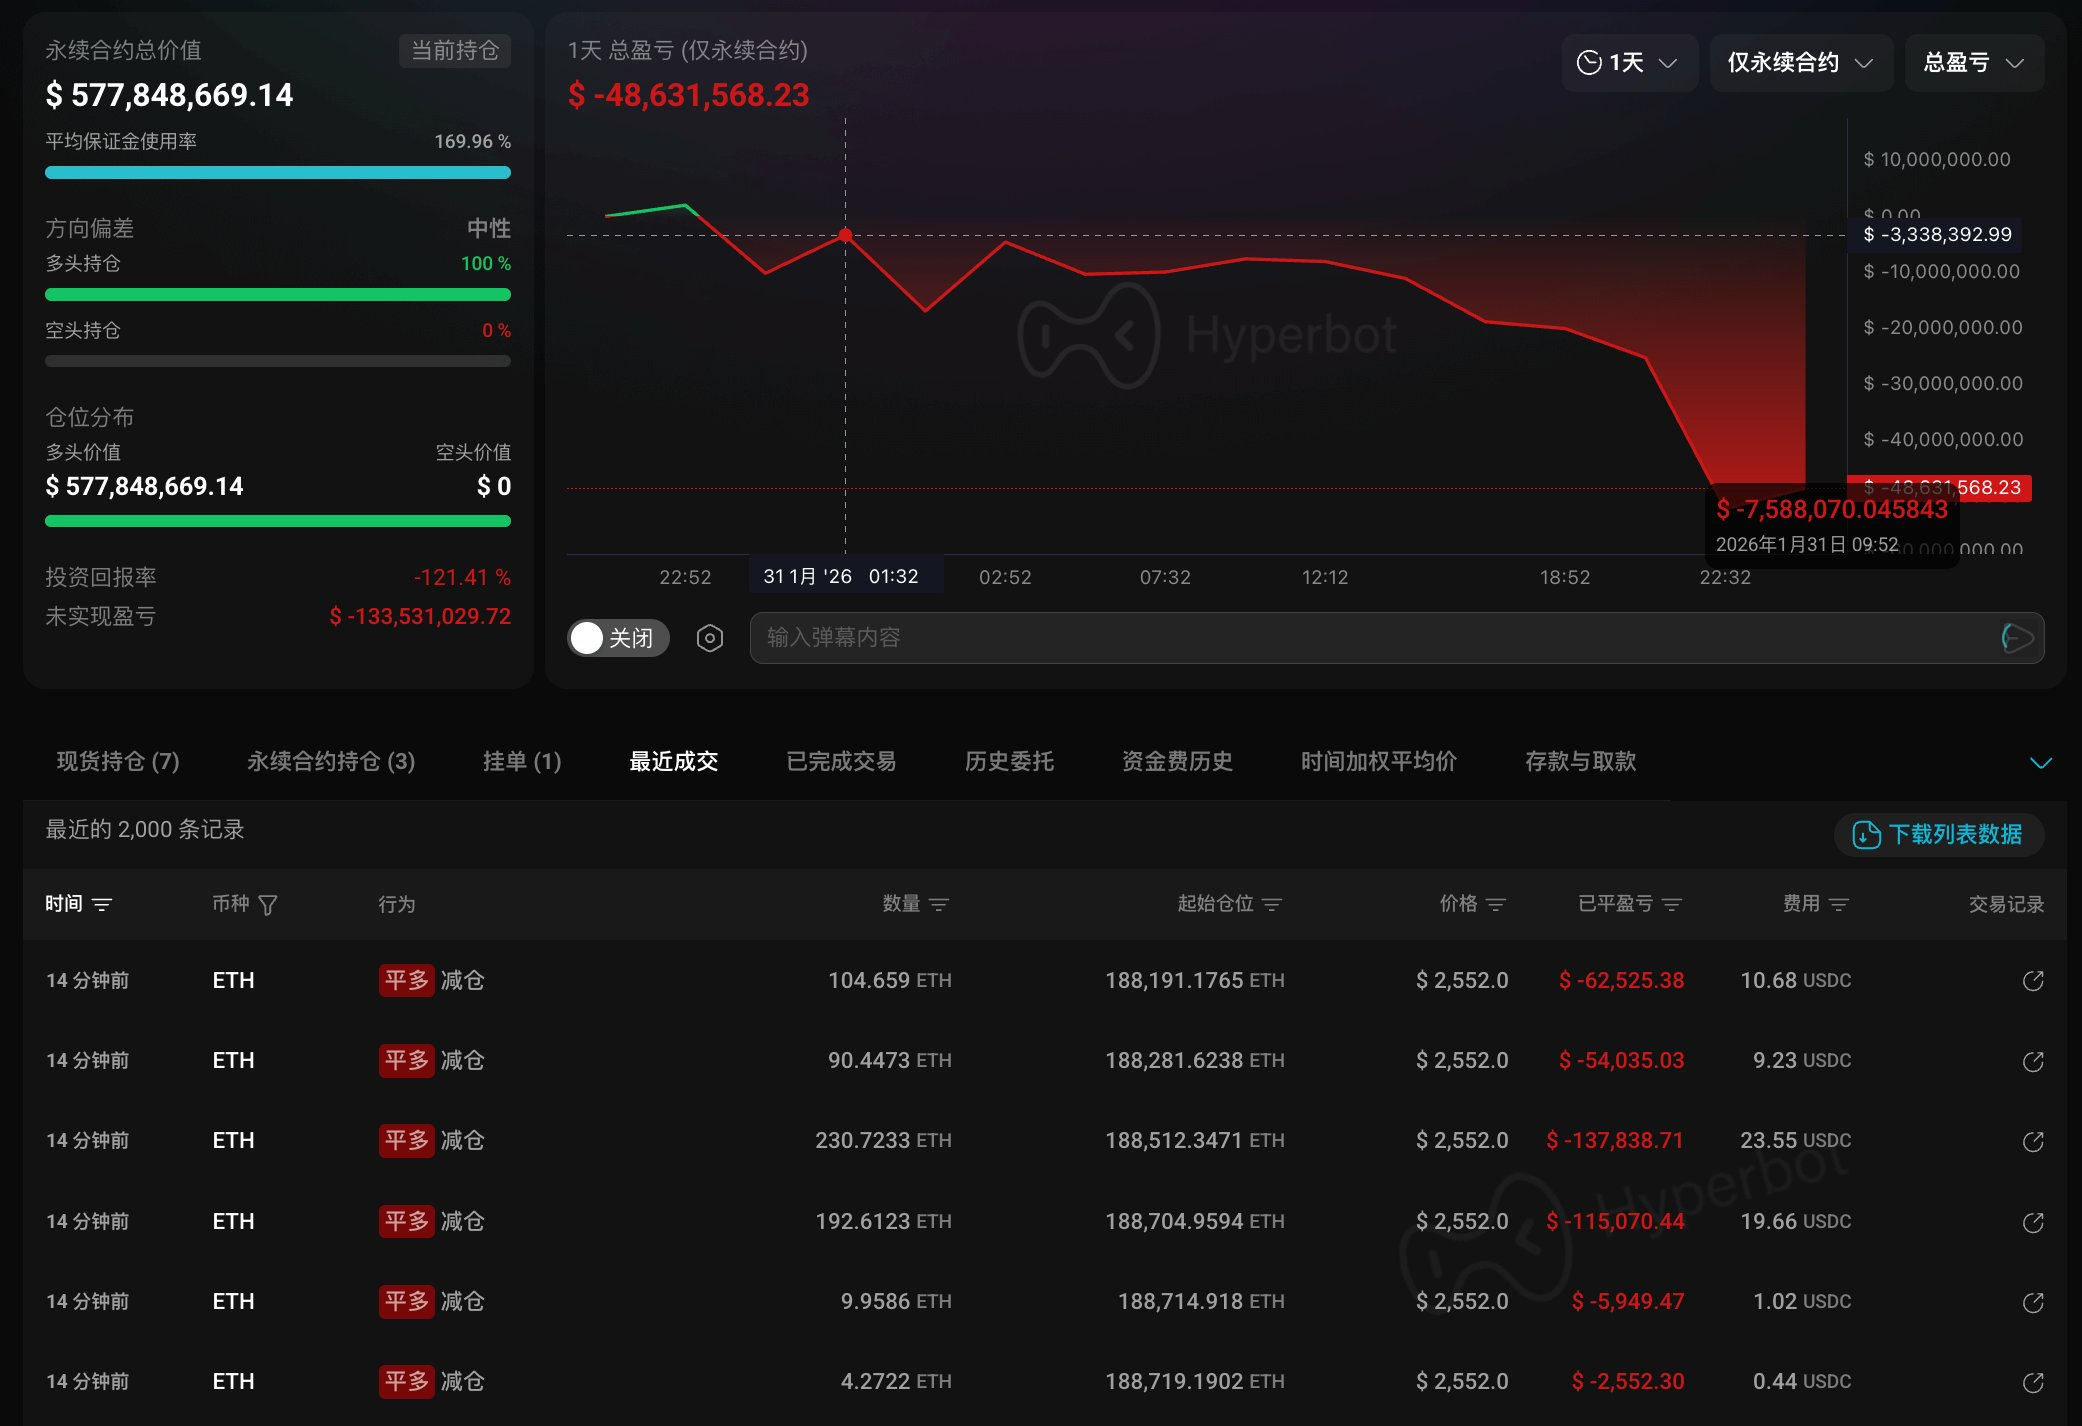Switch to the 资金费历史 tab

point(1177,762)
